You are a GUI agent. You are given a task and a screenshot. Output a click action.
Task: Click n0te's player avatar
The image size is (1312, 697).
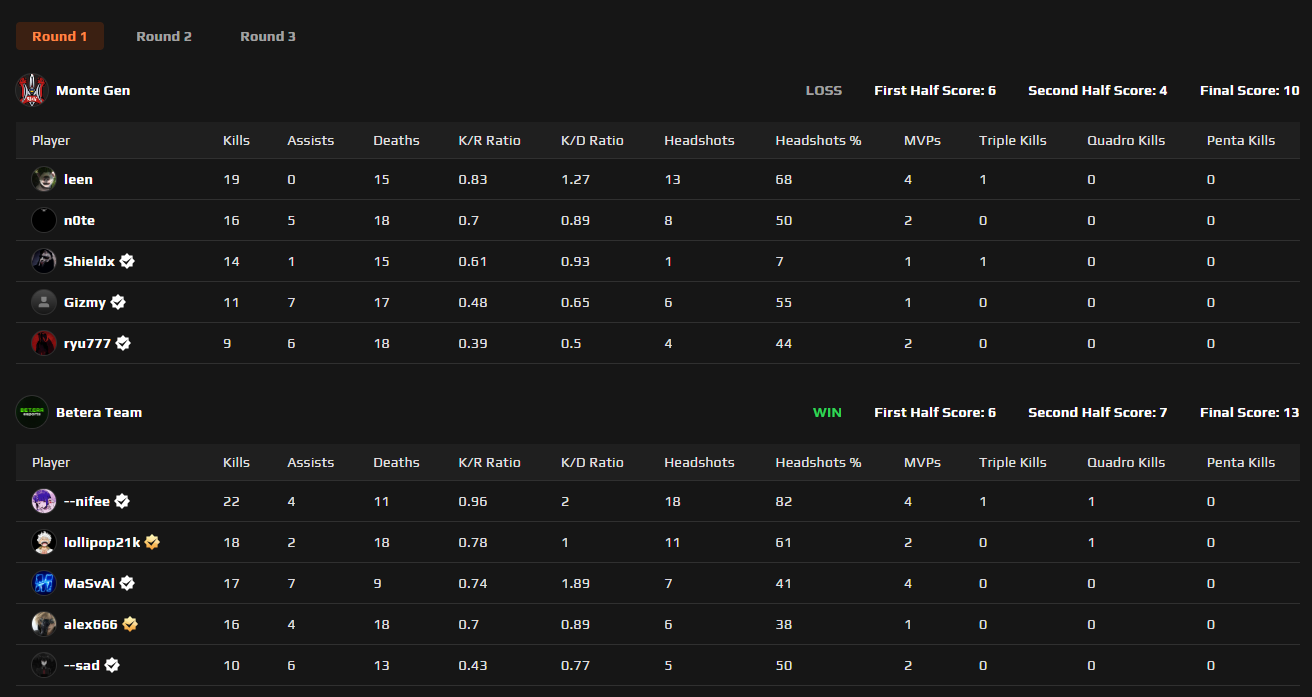[44, 221]
